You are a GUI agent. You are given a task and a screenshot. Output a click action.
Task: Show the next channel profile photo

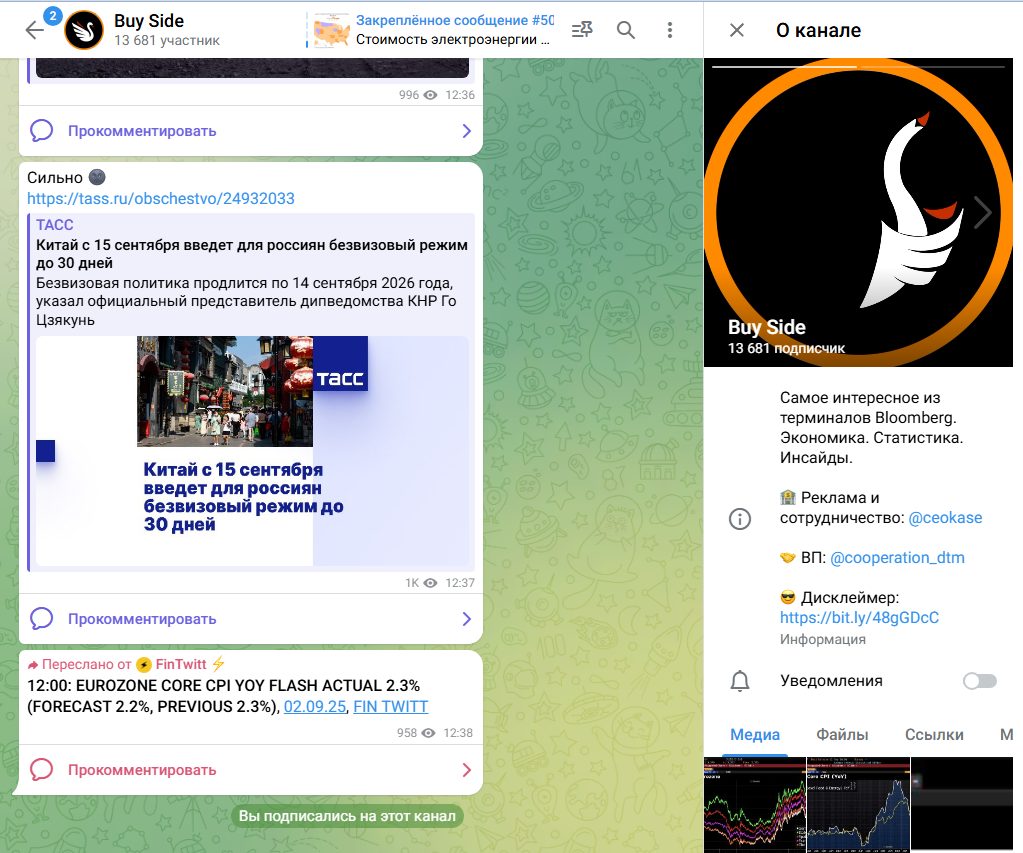coord(983,213)
